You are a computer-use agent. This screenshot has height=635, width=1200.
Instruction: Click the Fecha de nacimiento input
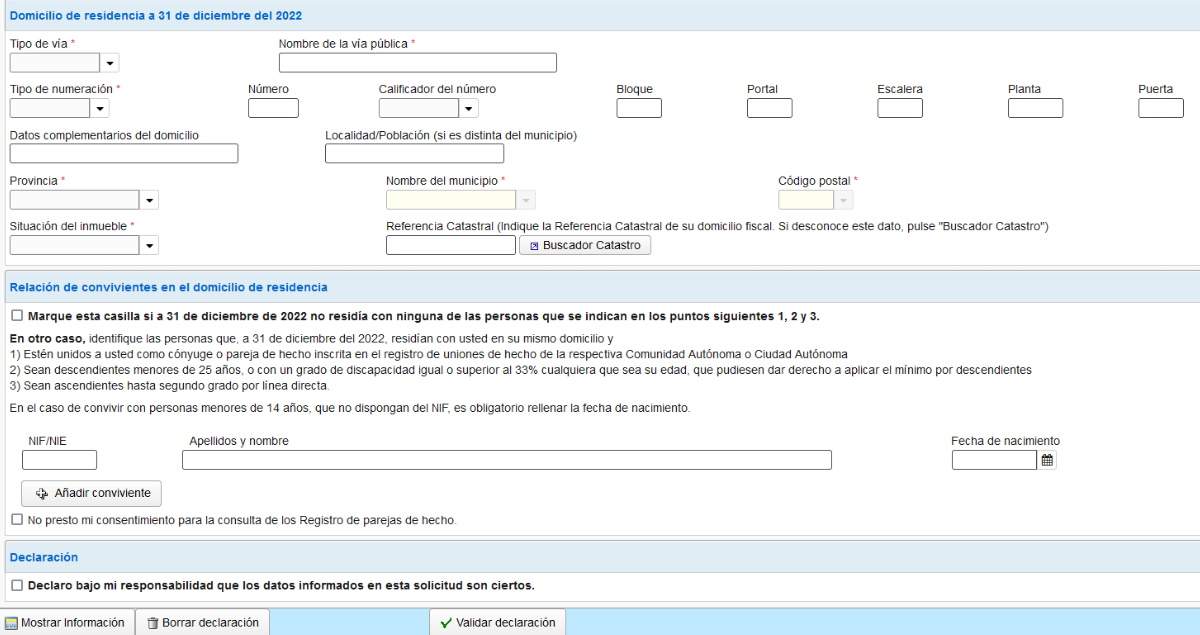pyautogui.click(x=994, y=460)
